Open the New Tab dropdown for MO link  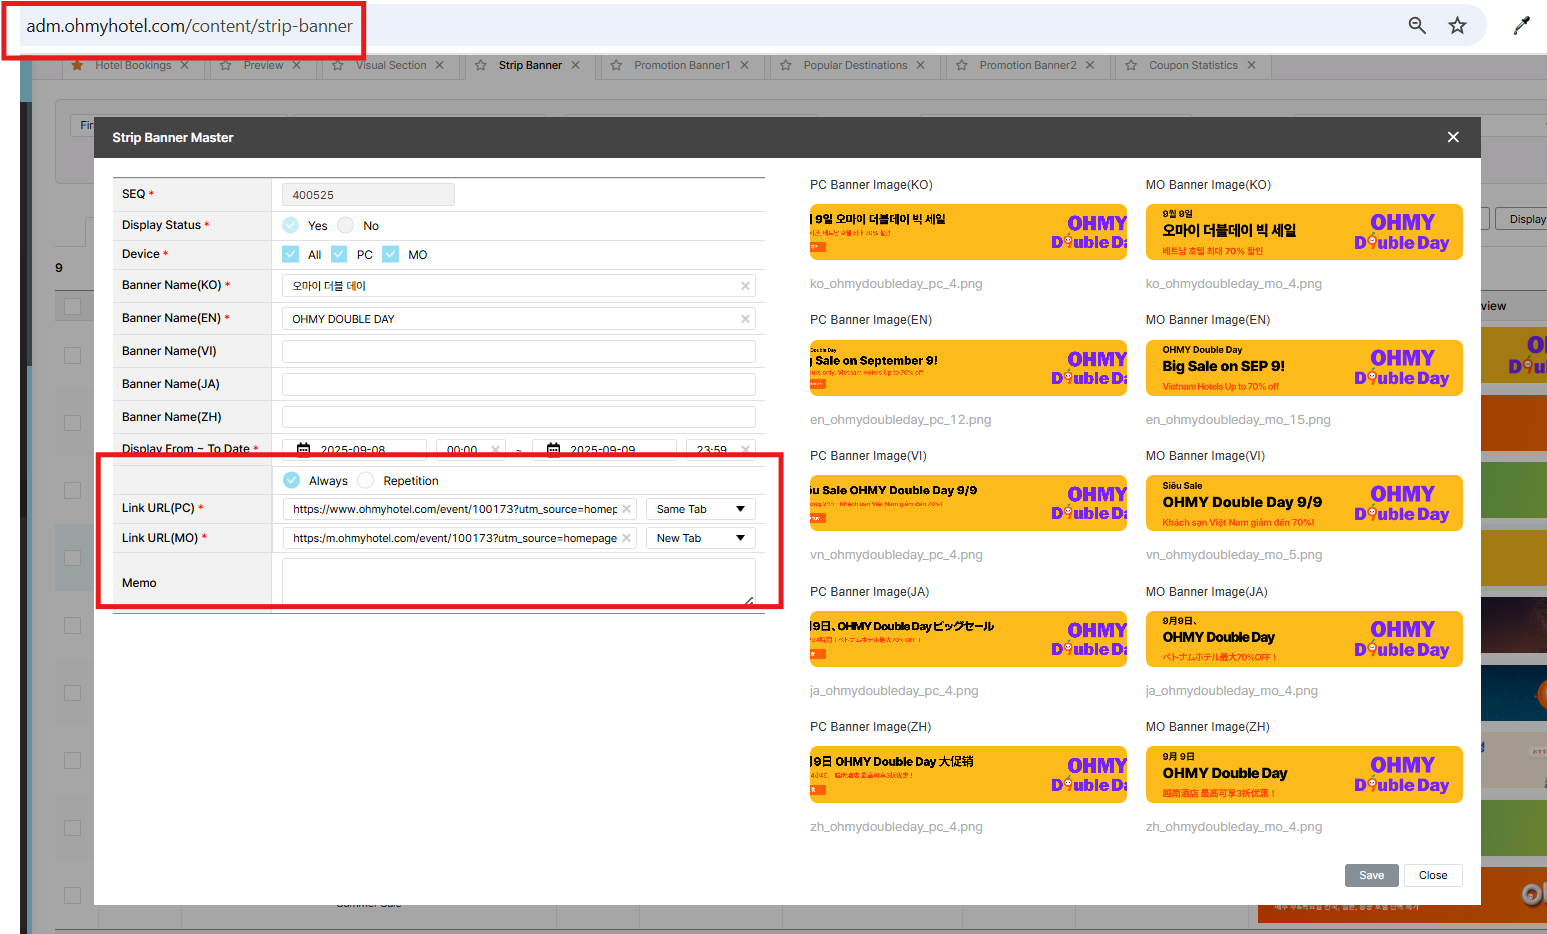tap(700, 538)
